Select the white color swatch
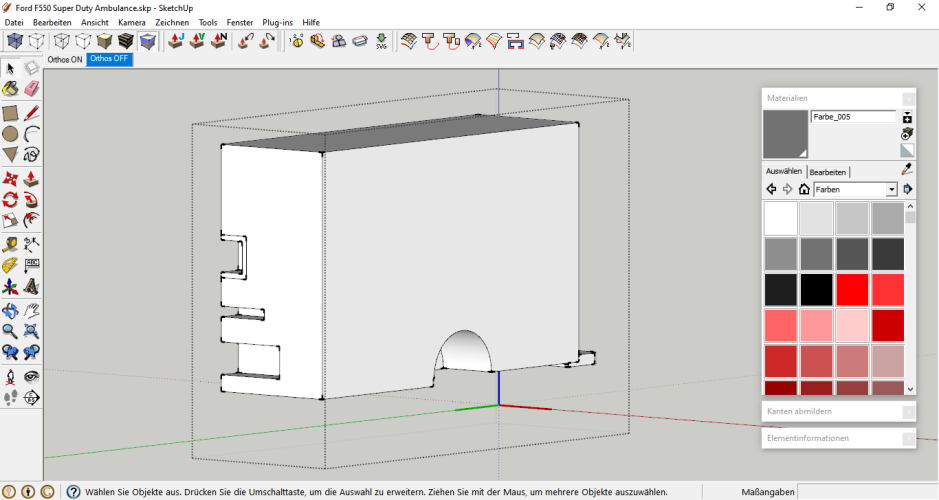The height and width of the screenshot is (500, 939). [x=780, y=219]
